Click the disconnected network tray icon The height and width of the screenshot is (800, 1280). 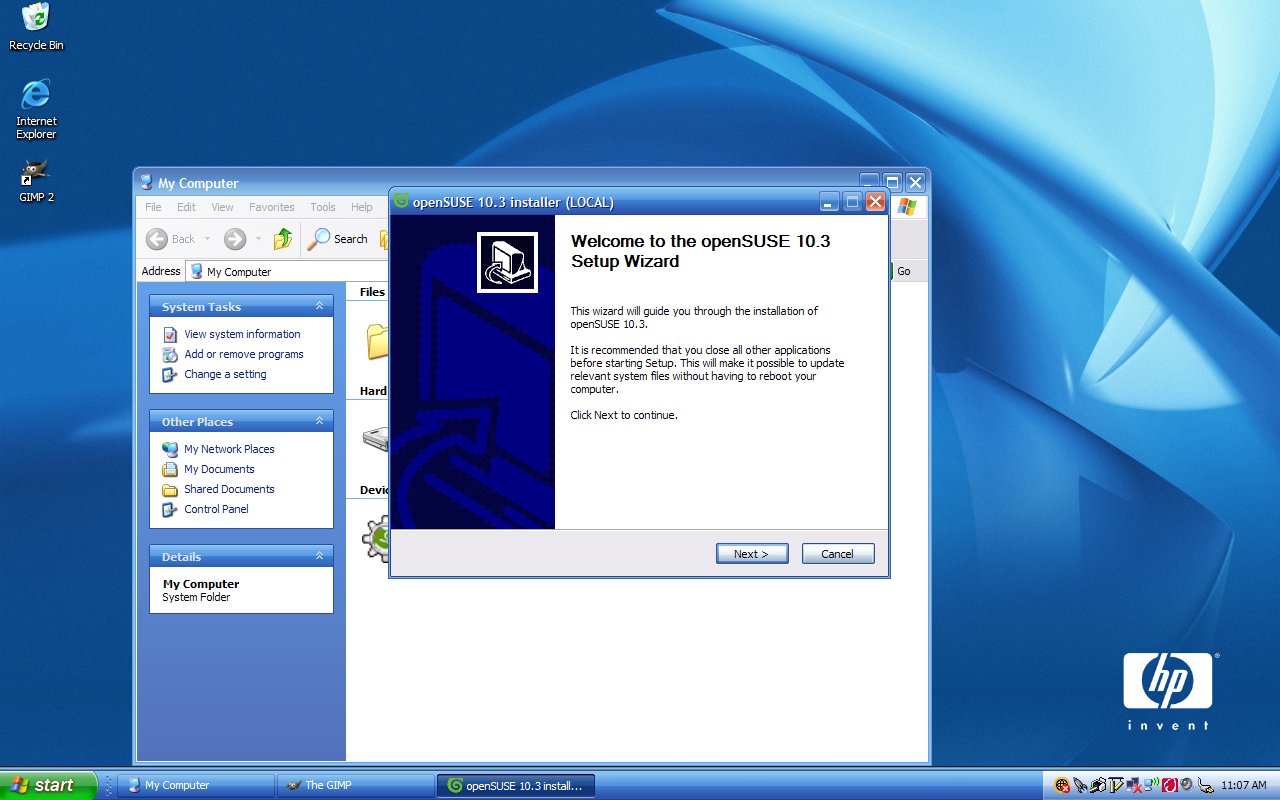(x=1134, y=785)
